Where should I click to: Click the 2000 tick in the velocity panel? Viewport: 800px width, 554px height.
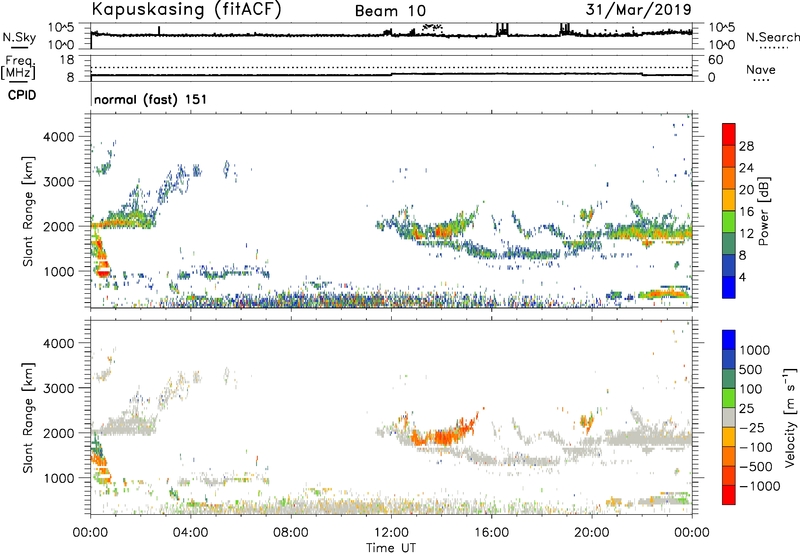[59, 433]
